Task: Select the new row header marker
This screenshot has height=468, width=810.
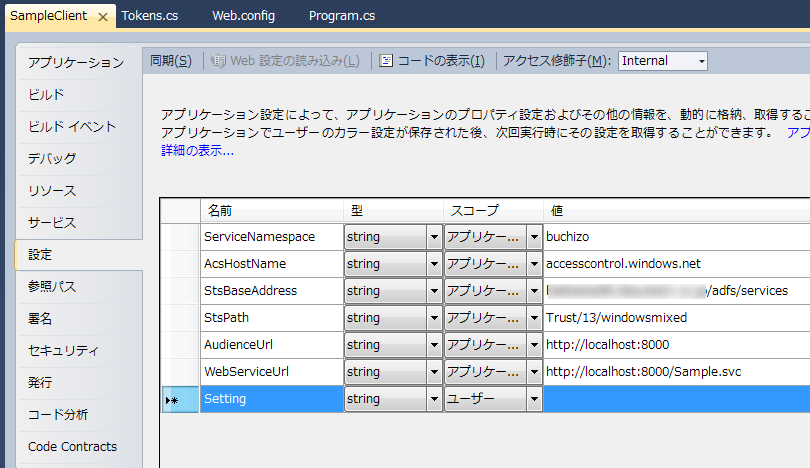Action: (x=173, y=399)
